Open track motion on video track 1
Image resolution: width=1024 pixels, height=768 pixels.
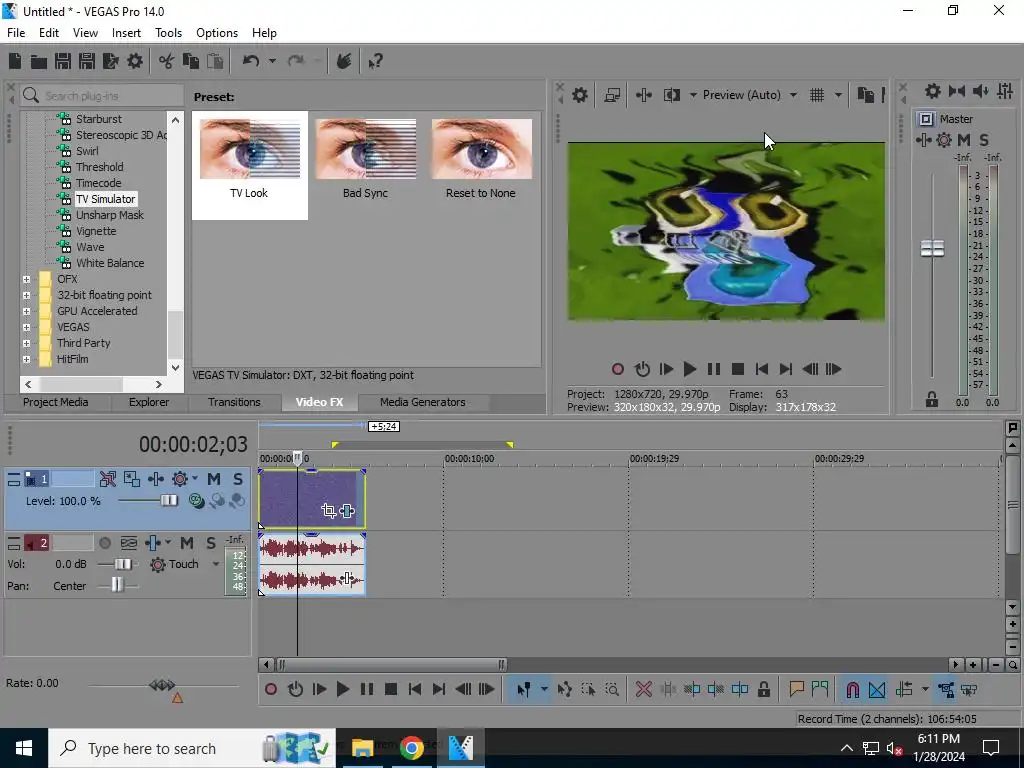(x=132, y=479)
